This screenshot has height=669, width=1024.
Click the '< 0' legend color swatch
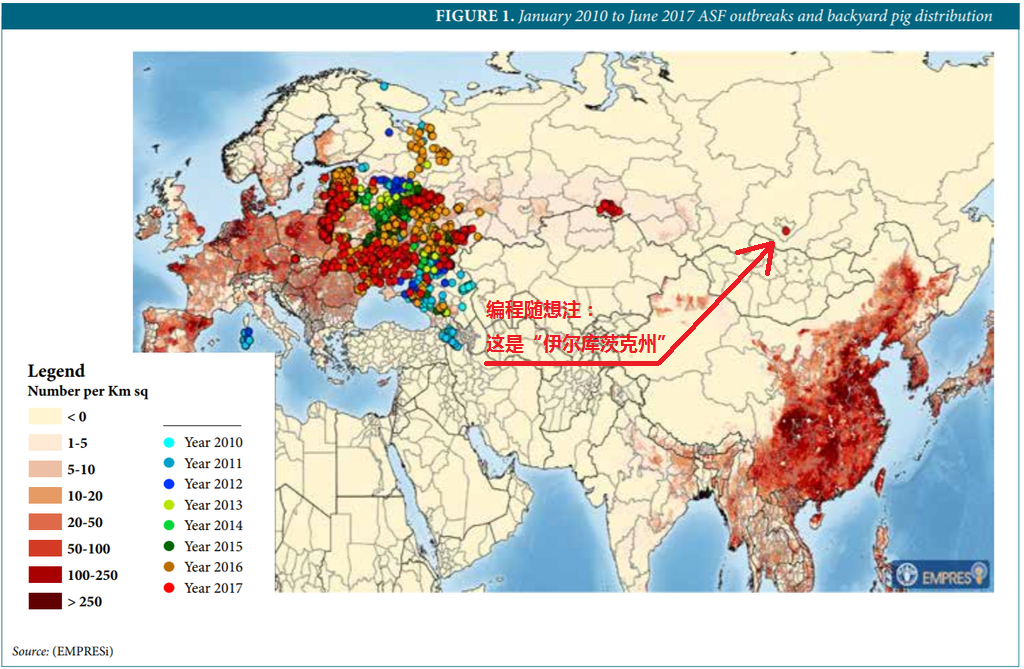43,416
